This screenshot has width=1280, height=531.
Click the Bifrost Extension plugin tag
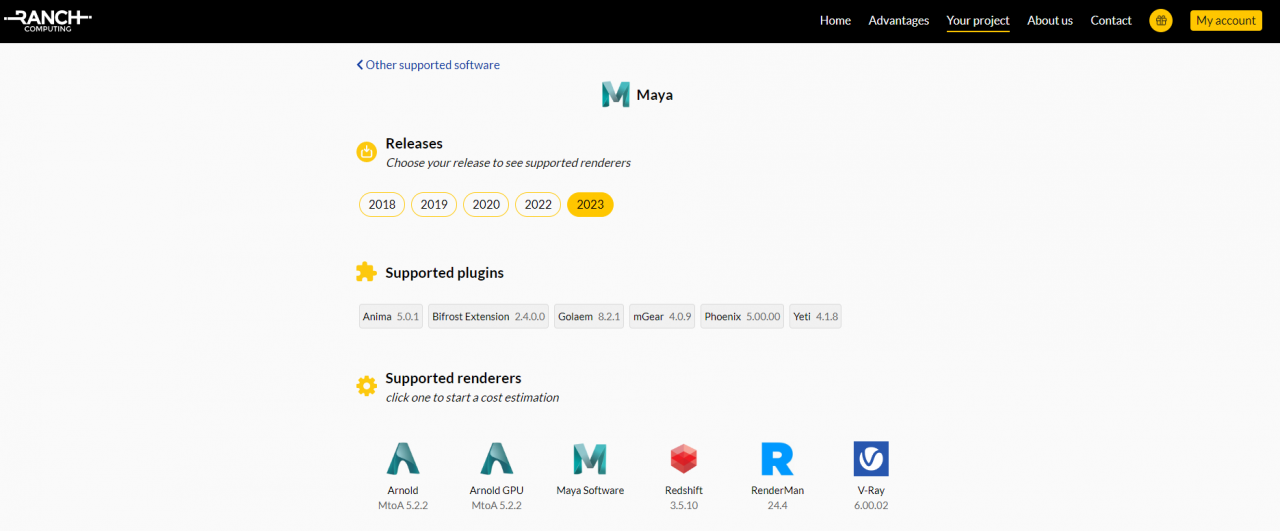488,317
